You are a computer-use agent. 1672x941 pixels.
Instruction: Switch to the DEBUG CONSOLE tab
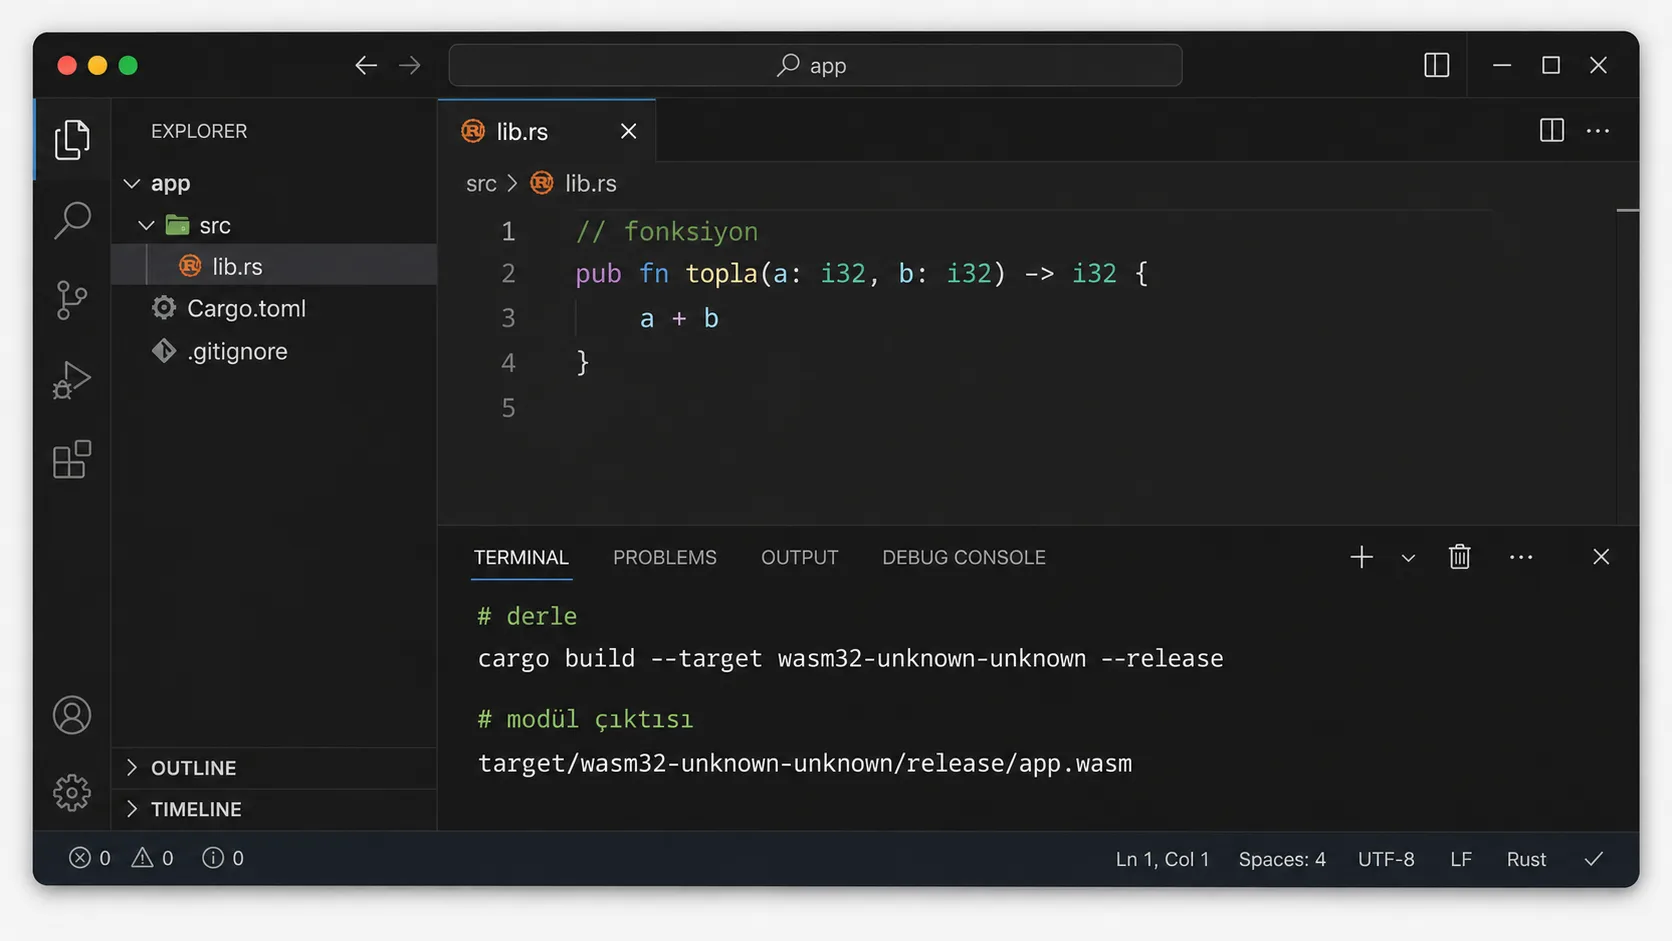[x=964, y=558]
